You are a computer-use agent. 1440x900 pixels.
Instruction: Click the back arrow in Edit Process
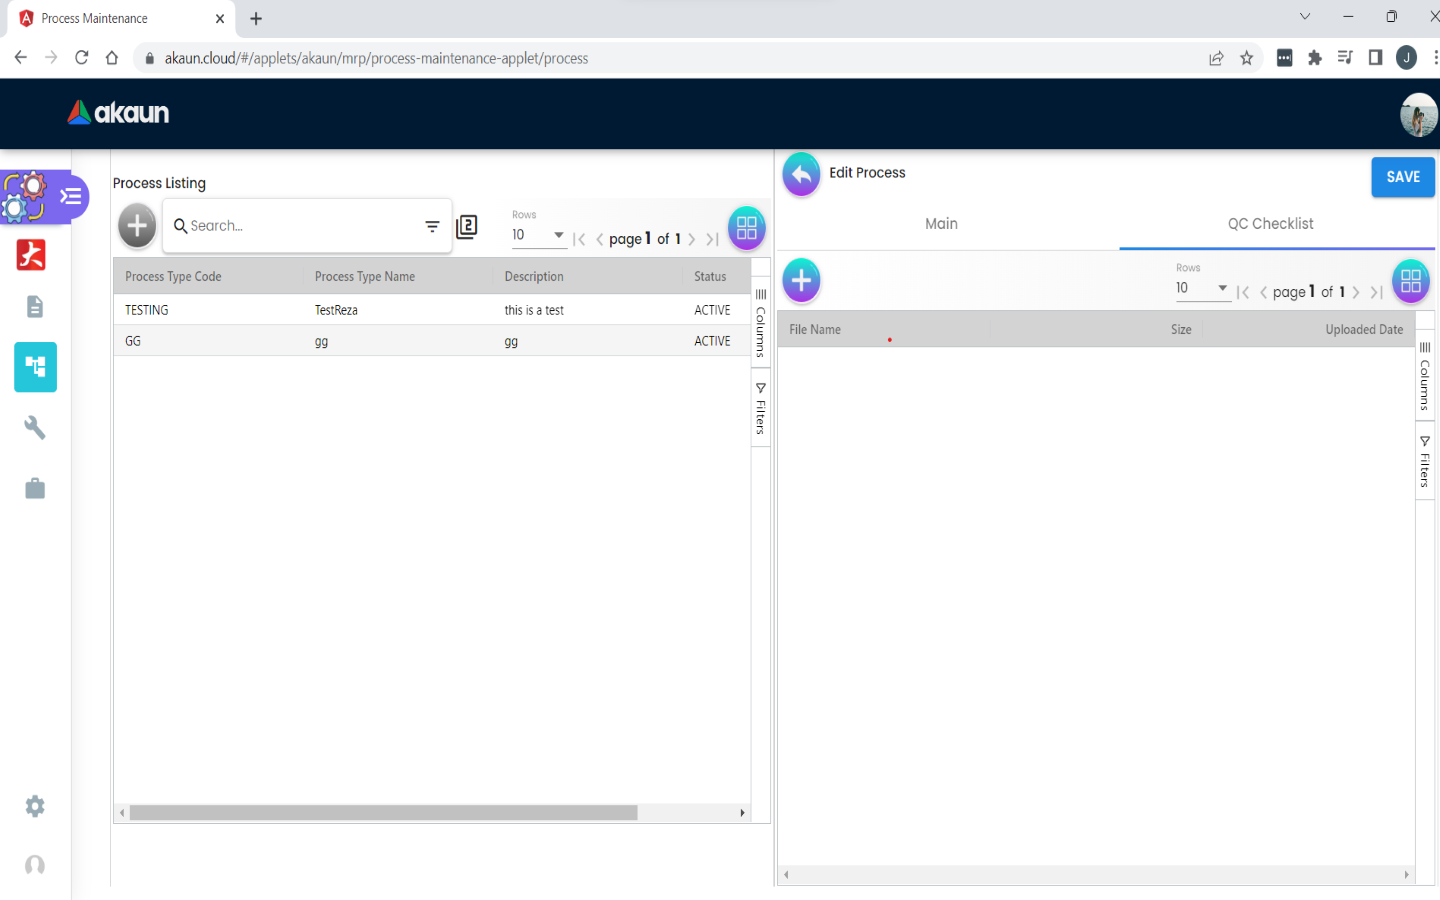click(801, 175)
